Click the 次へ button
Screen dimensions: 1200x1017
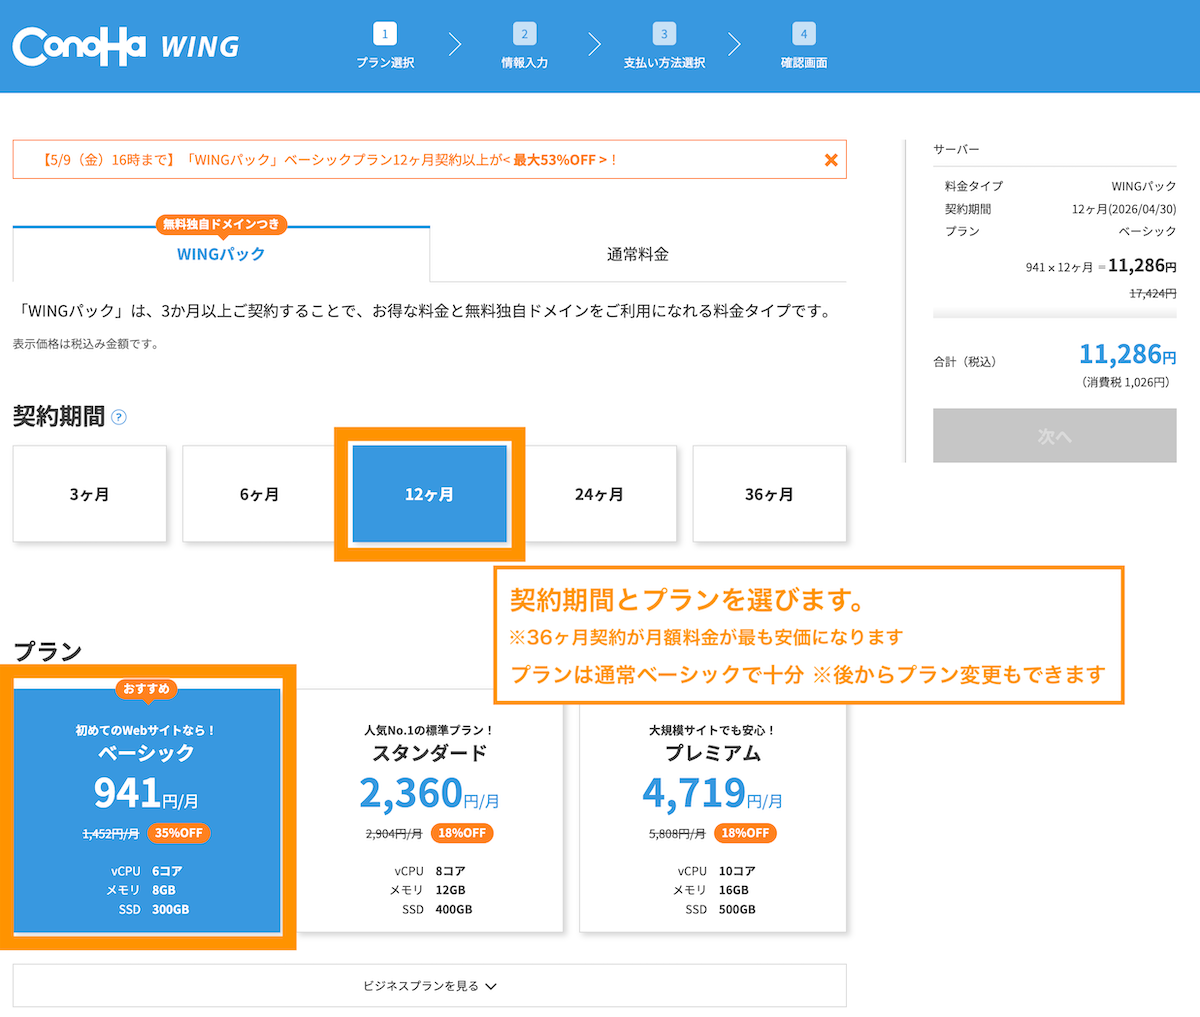(1054, 436)
